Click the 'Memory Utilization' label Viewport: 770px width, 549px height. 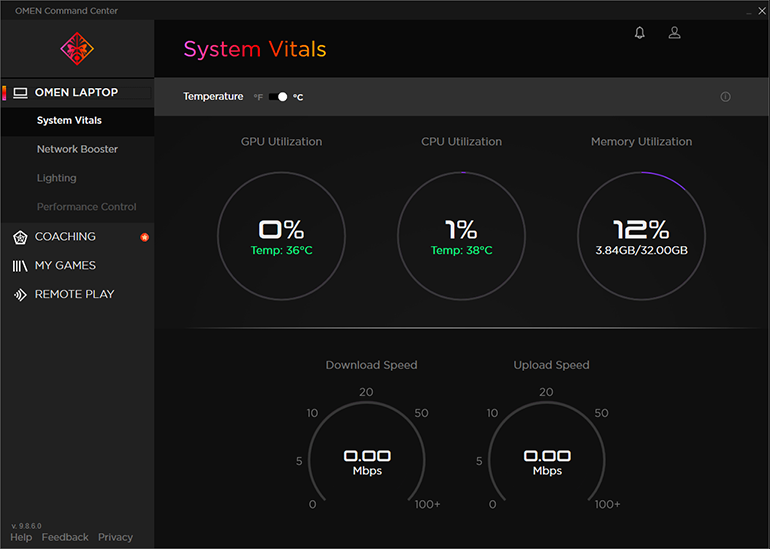[641, 142]
